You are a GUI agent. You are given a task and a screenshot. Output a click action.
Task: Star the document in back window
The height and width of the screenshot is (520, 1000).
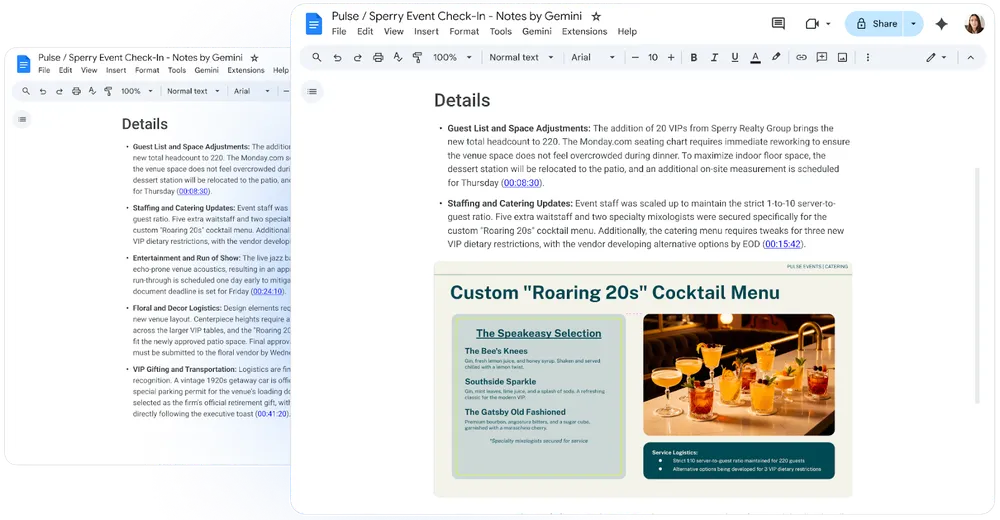(x=254, y=58)
